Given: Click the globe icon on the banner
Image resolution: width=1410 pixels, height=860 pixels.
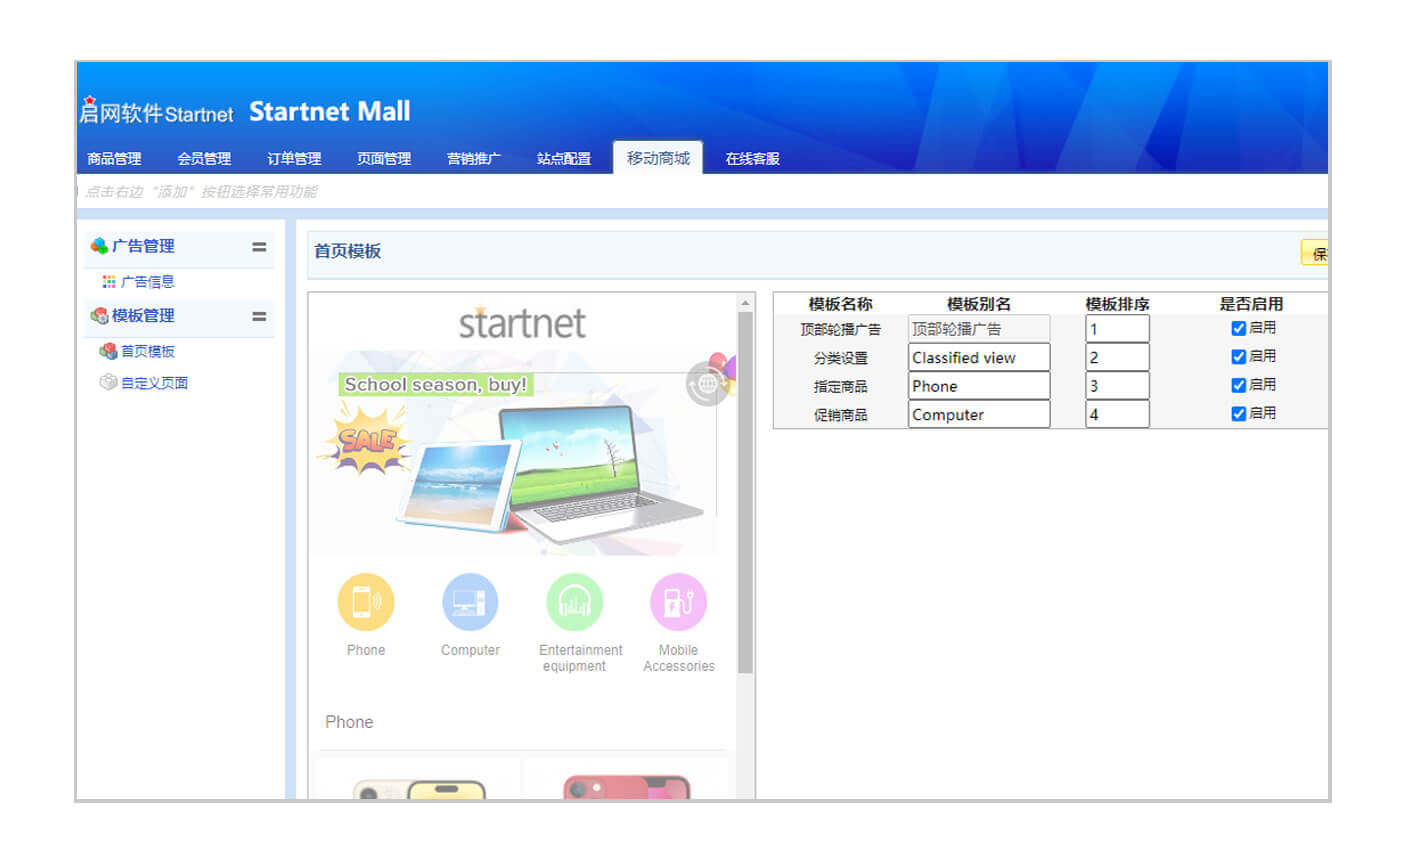Looking at the screenshot, I should [707, 384].
